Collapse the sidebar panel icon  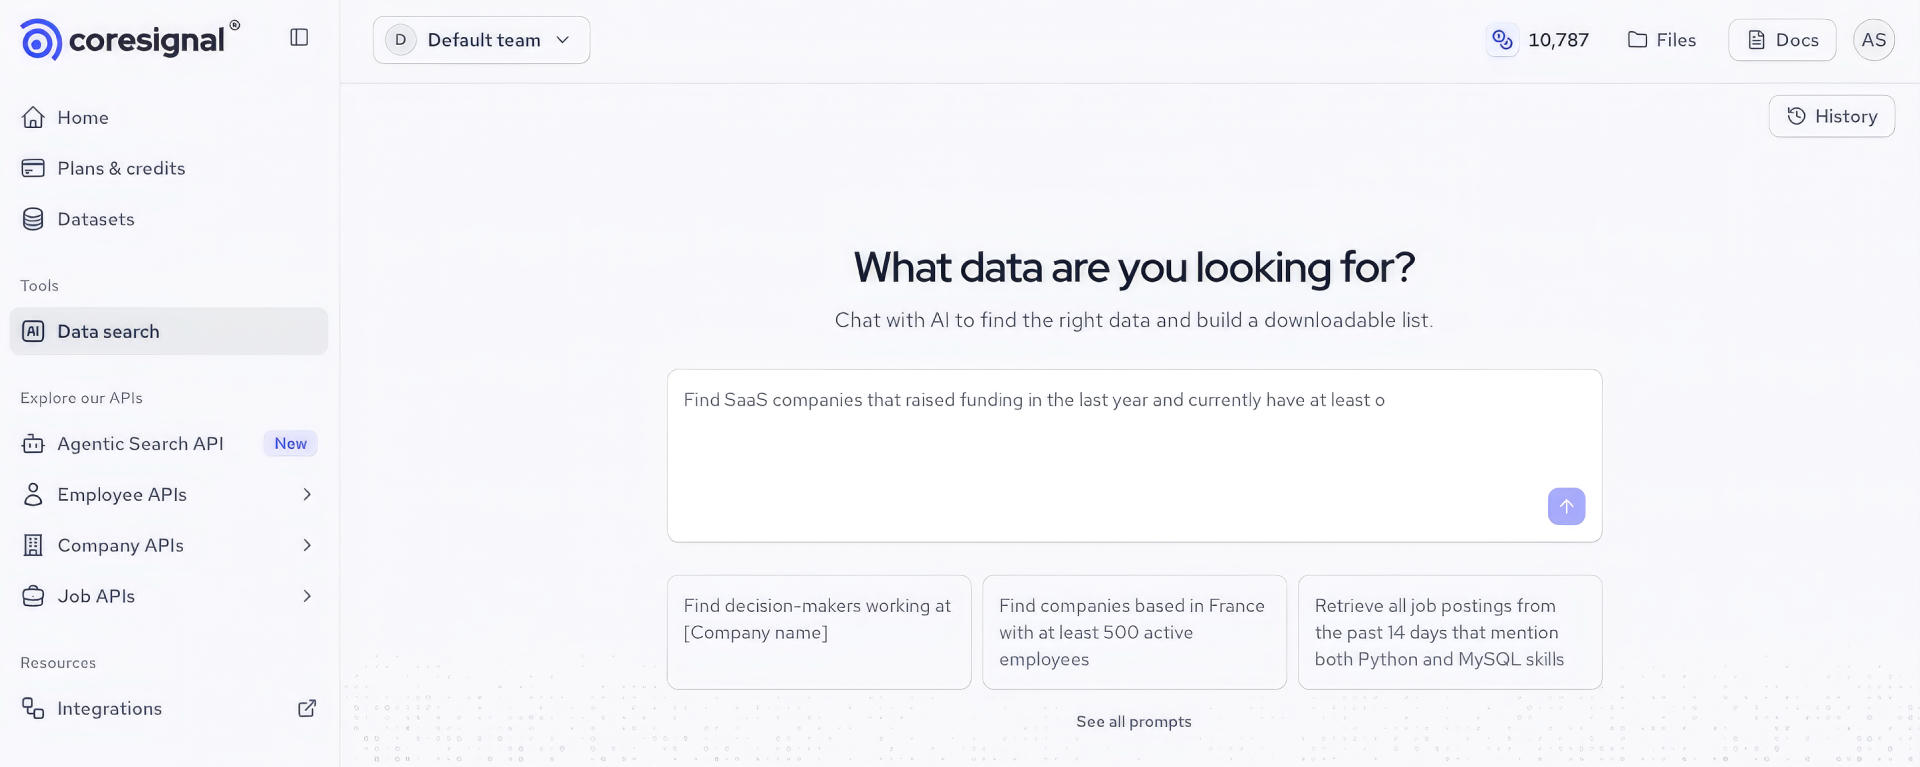(x=299, y=37)
